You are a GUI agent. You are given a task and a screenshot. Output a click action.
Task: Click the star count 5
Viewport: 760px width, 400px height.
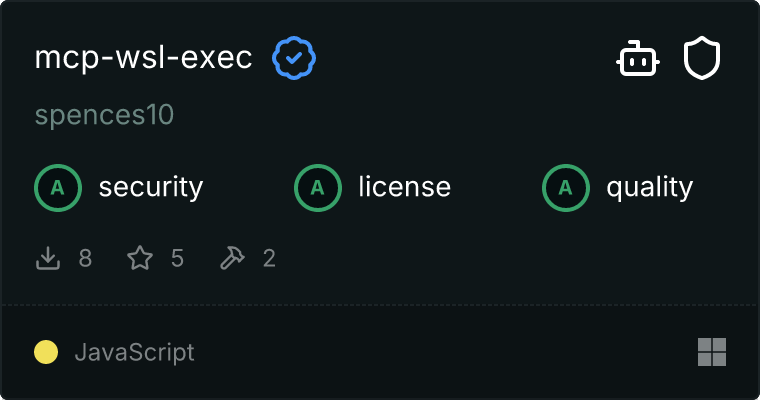click(177, 259)
